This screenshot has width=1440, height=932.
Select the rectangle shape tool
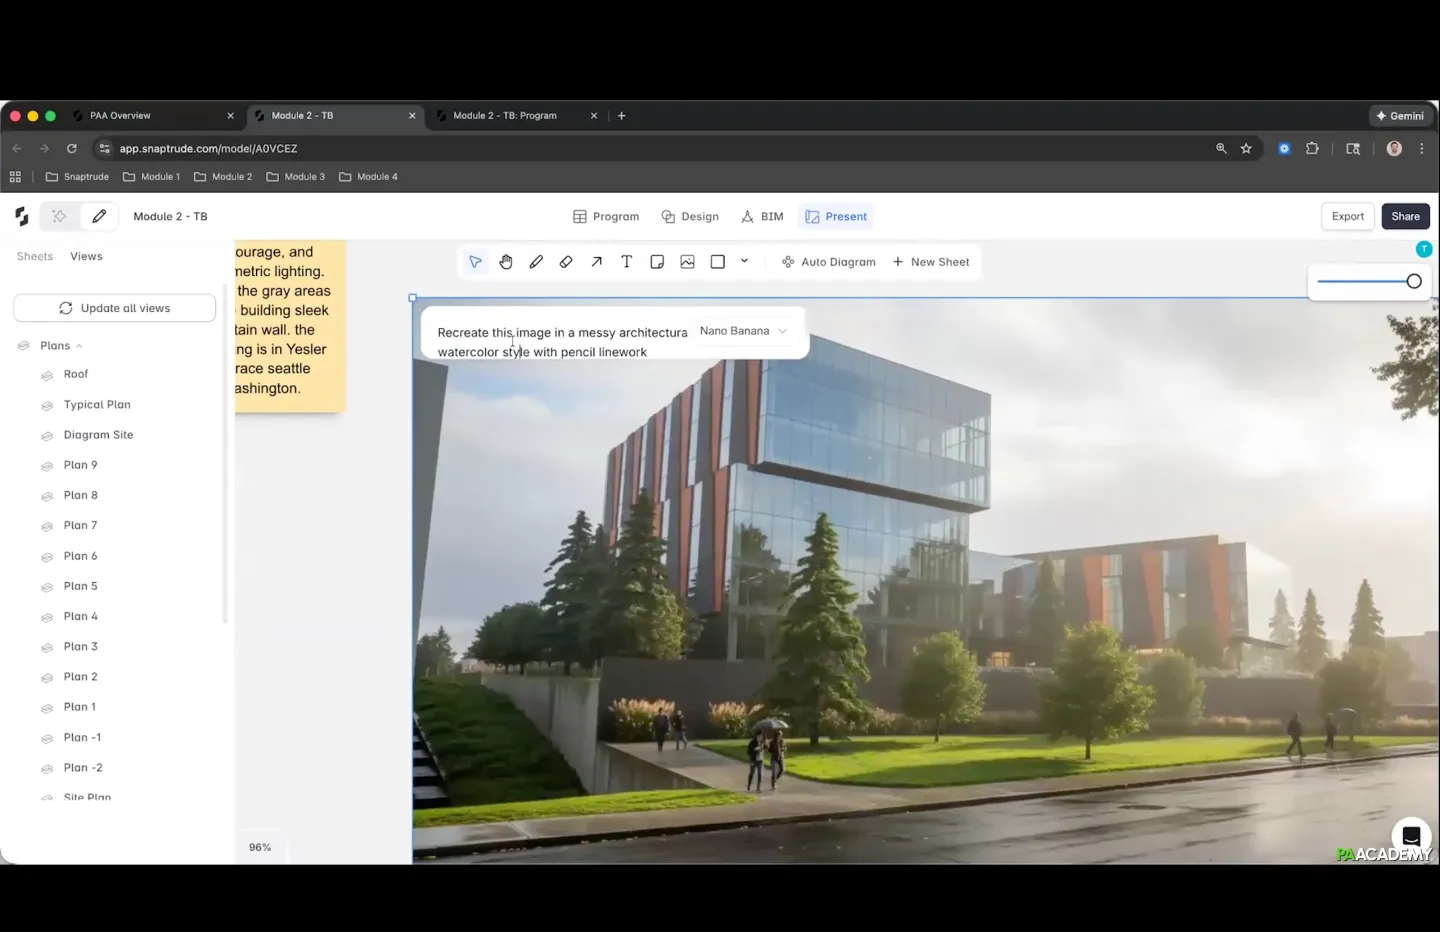click(717, 262)
